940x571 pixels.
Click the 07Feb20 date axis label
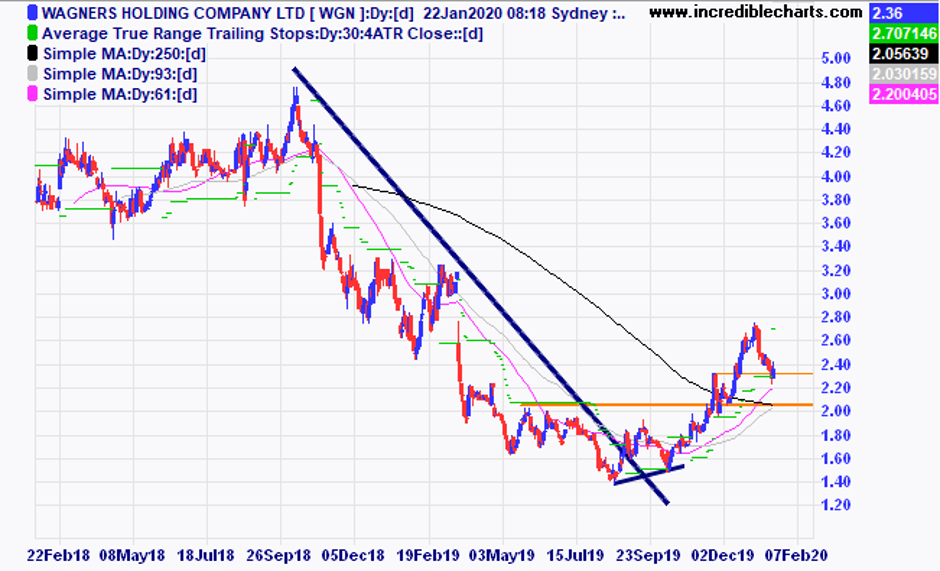796,555
